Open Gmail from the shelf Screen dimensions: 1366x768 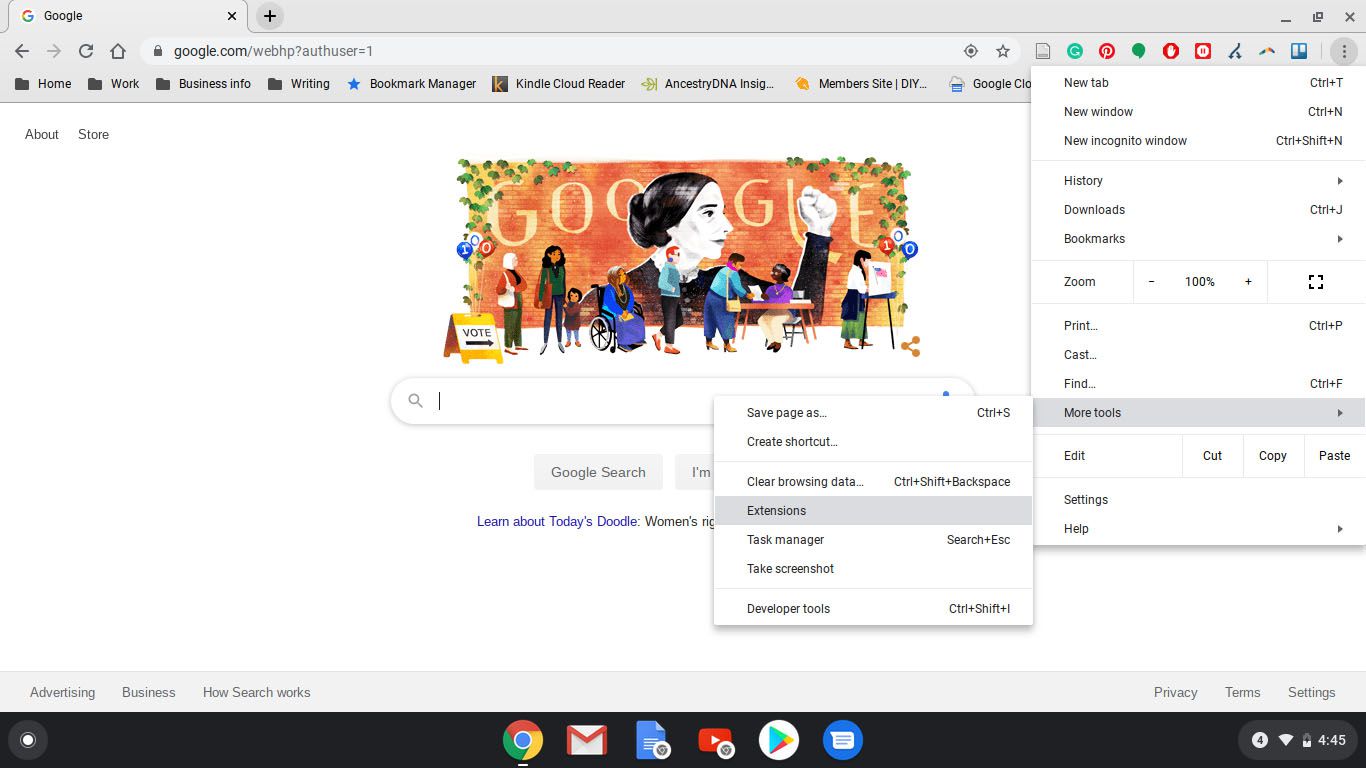click(587, 740)
